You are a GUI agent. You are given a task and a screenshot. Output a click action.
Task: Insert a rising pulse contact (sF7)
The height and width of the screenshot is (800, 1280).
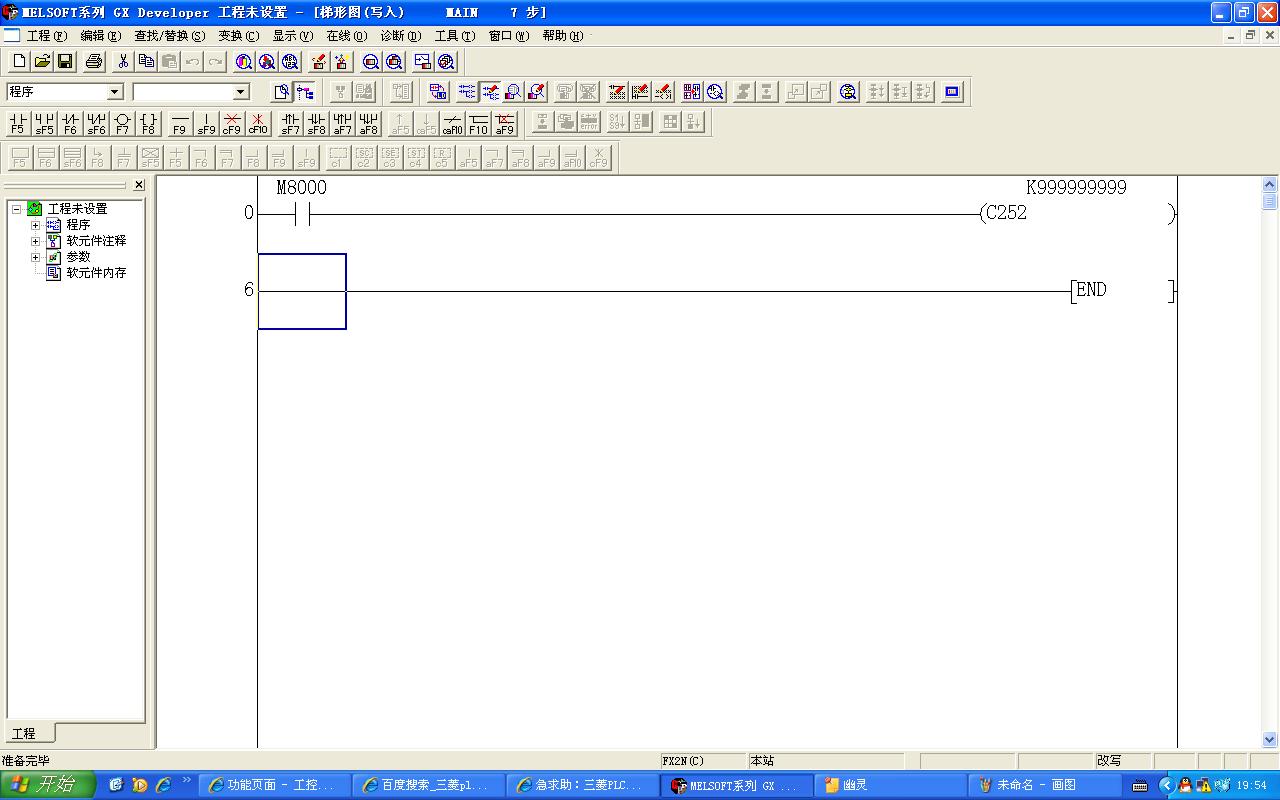(290, 123)
